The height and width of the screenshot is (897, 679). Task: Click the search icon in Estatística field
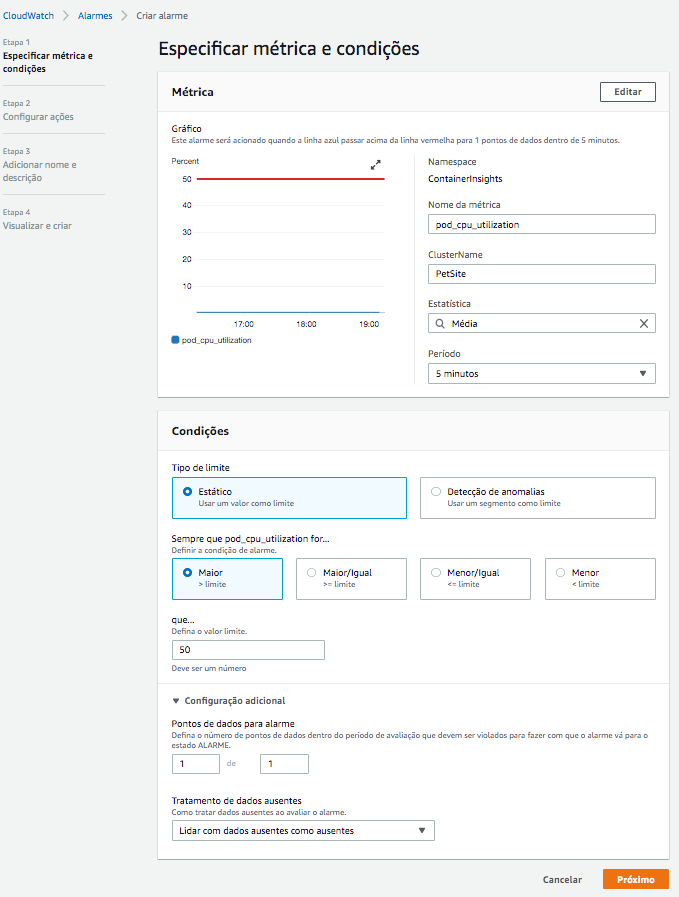pos(440,324)
